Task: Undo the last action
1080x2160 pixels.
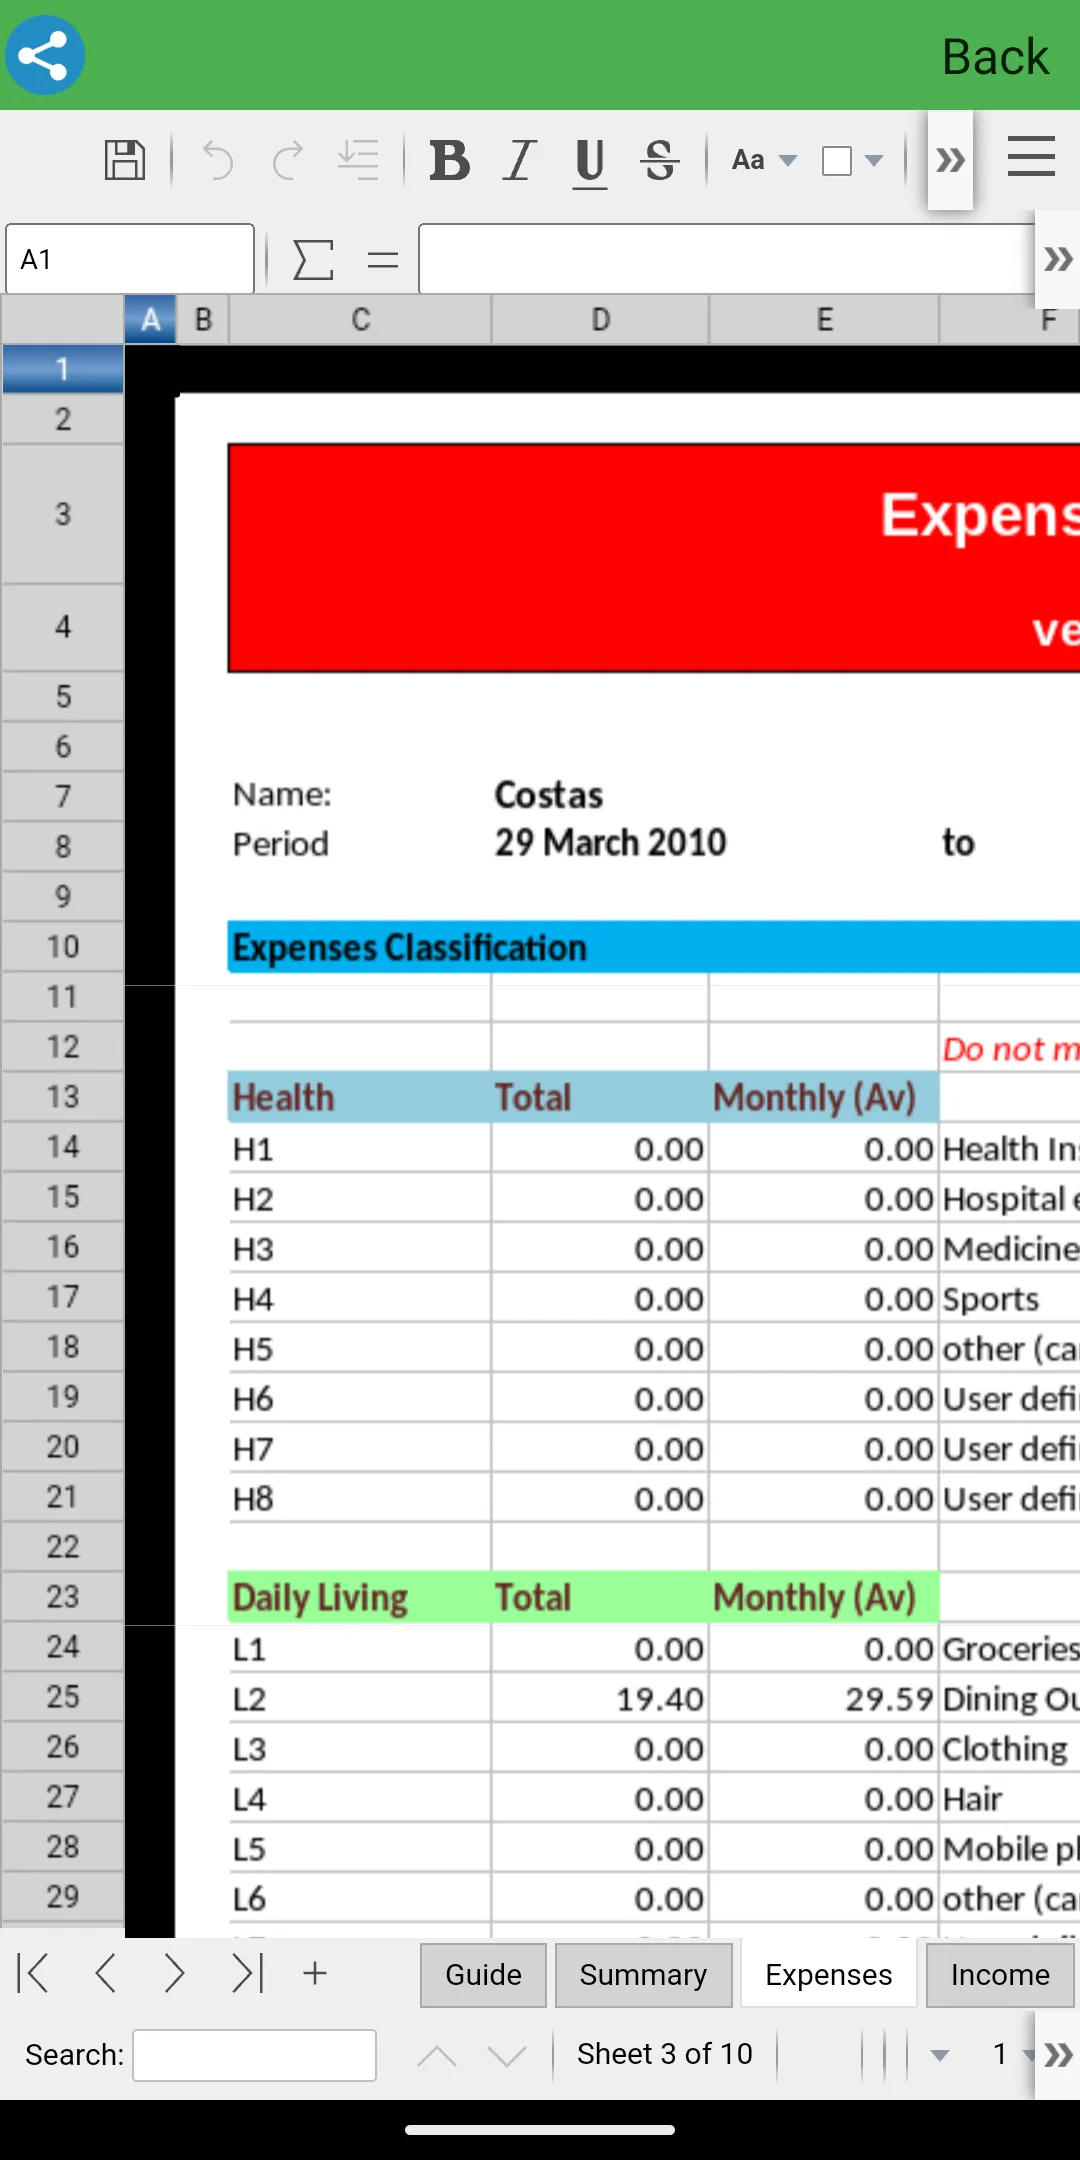Action: point(217,160)
